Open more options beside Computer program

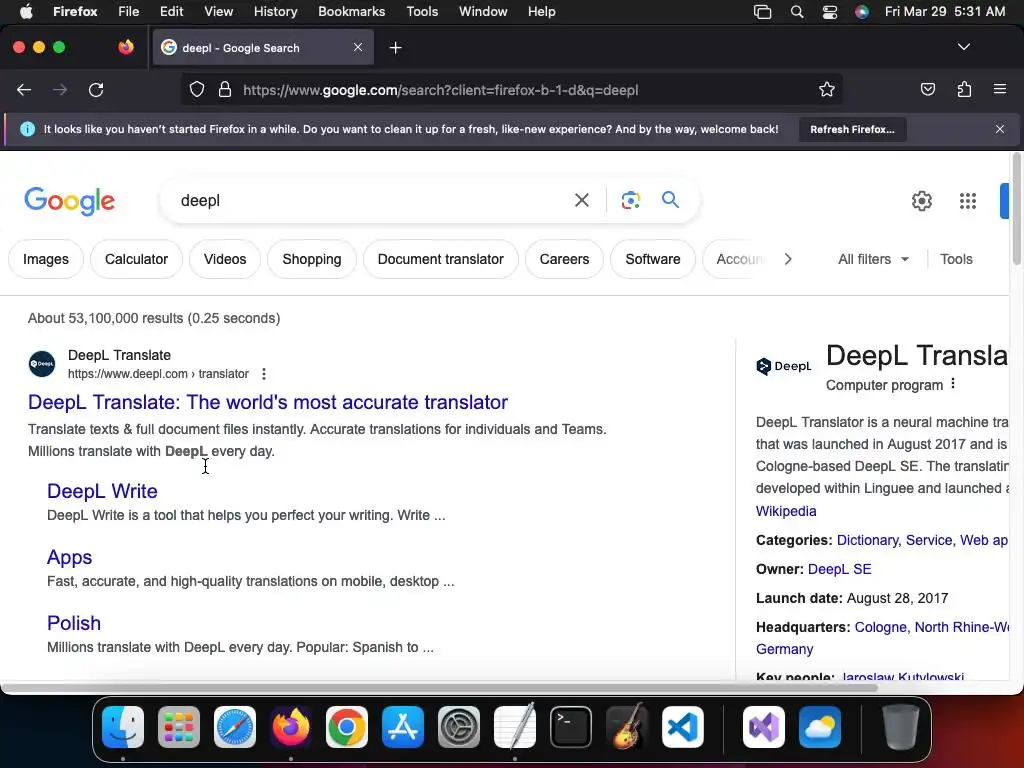tap(953, 384)
